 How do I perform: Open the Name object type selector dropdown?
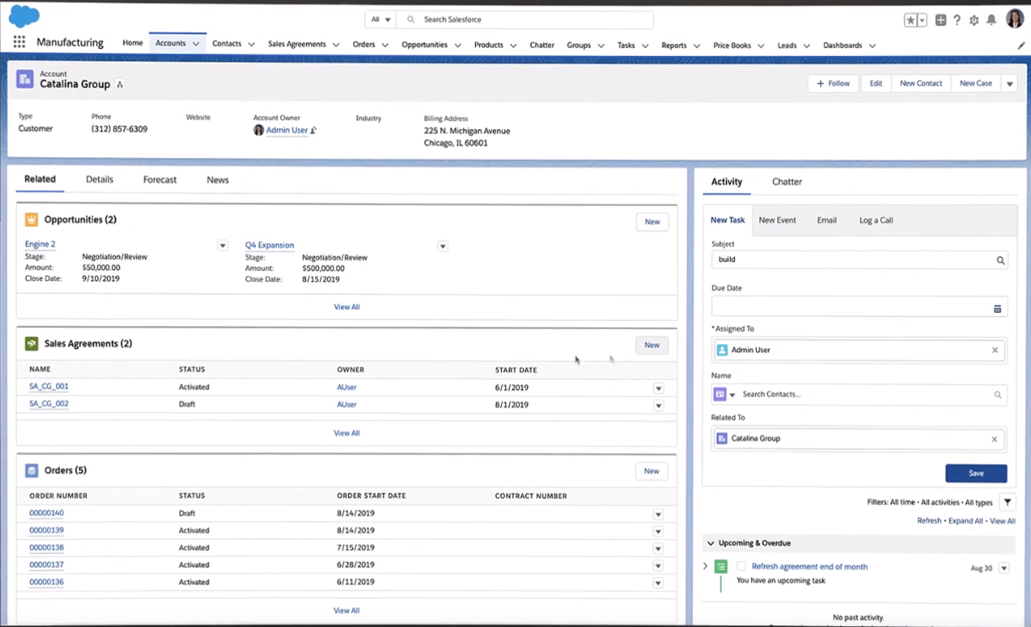coord(724,394)
